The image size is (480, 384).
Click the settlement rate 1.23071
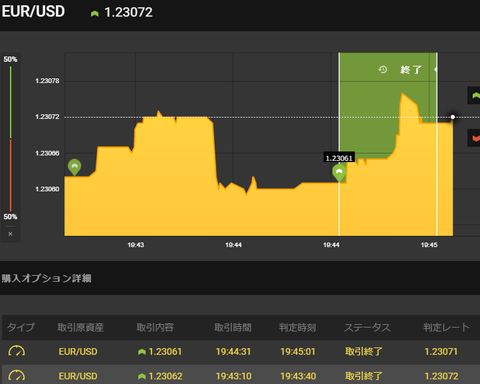[x=441, y=352]
